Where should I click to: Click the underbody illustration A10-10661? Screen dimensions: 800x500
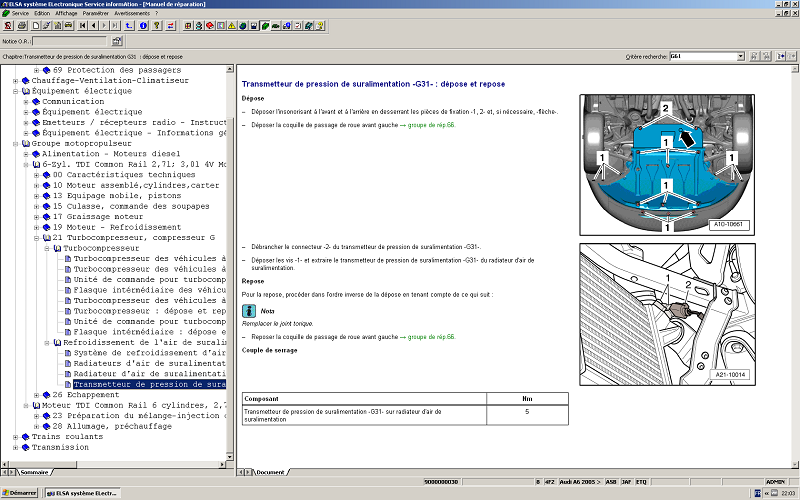(x=667, y=165)
